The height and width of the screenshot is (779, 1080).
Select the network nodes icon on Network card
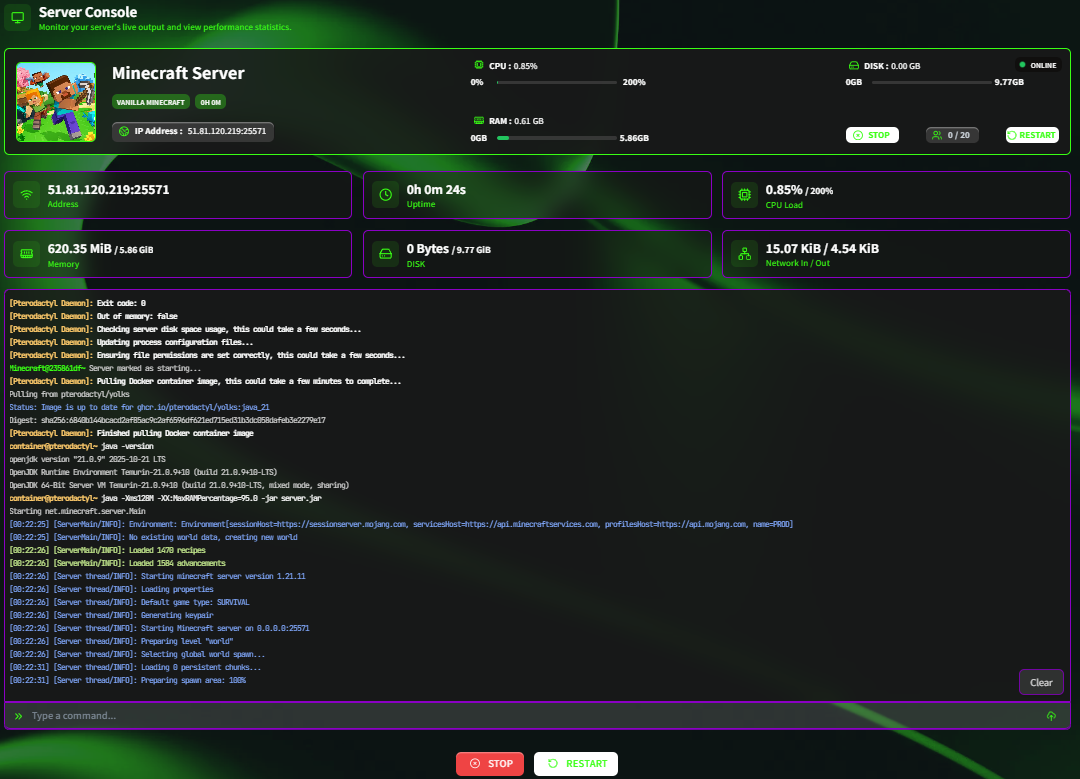[x=743, y=254]
